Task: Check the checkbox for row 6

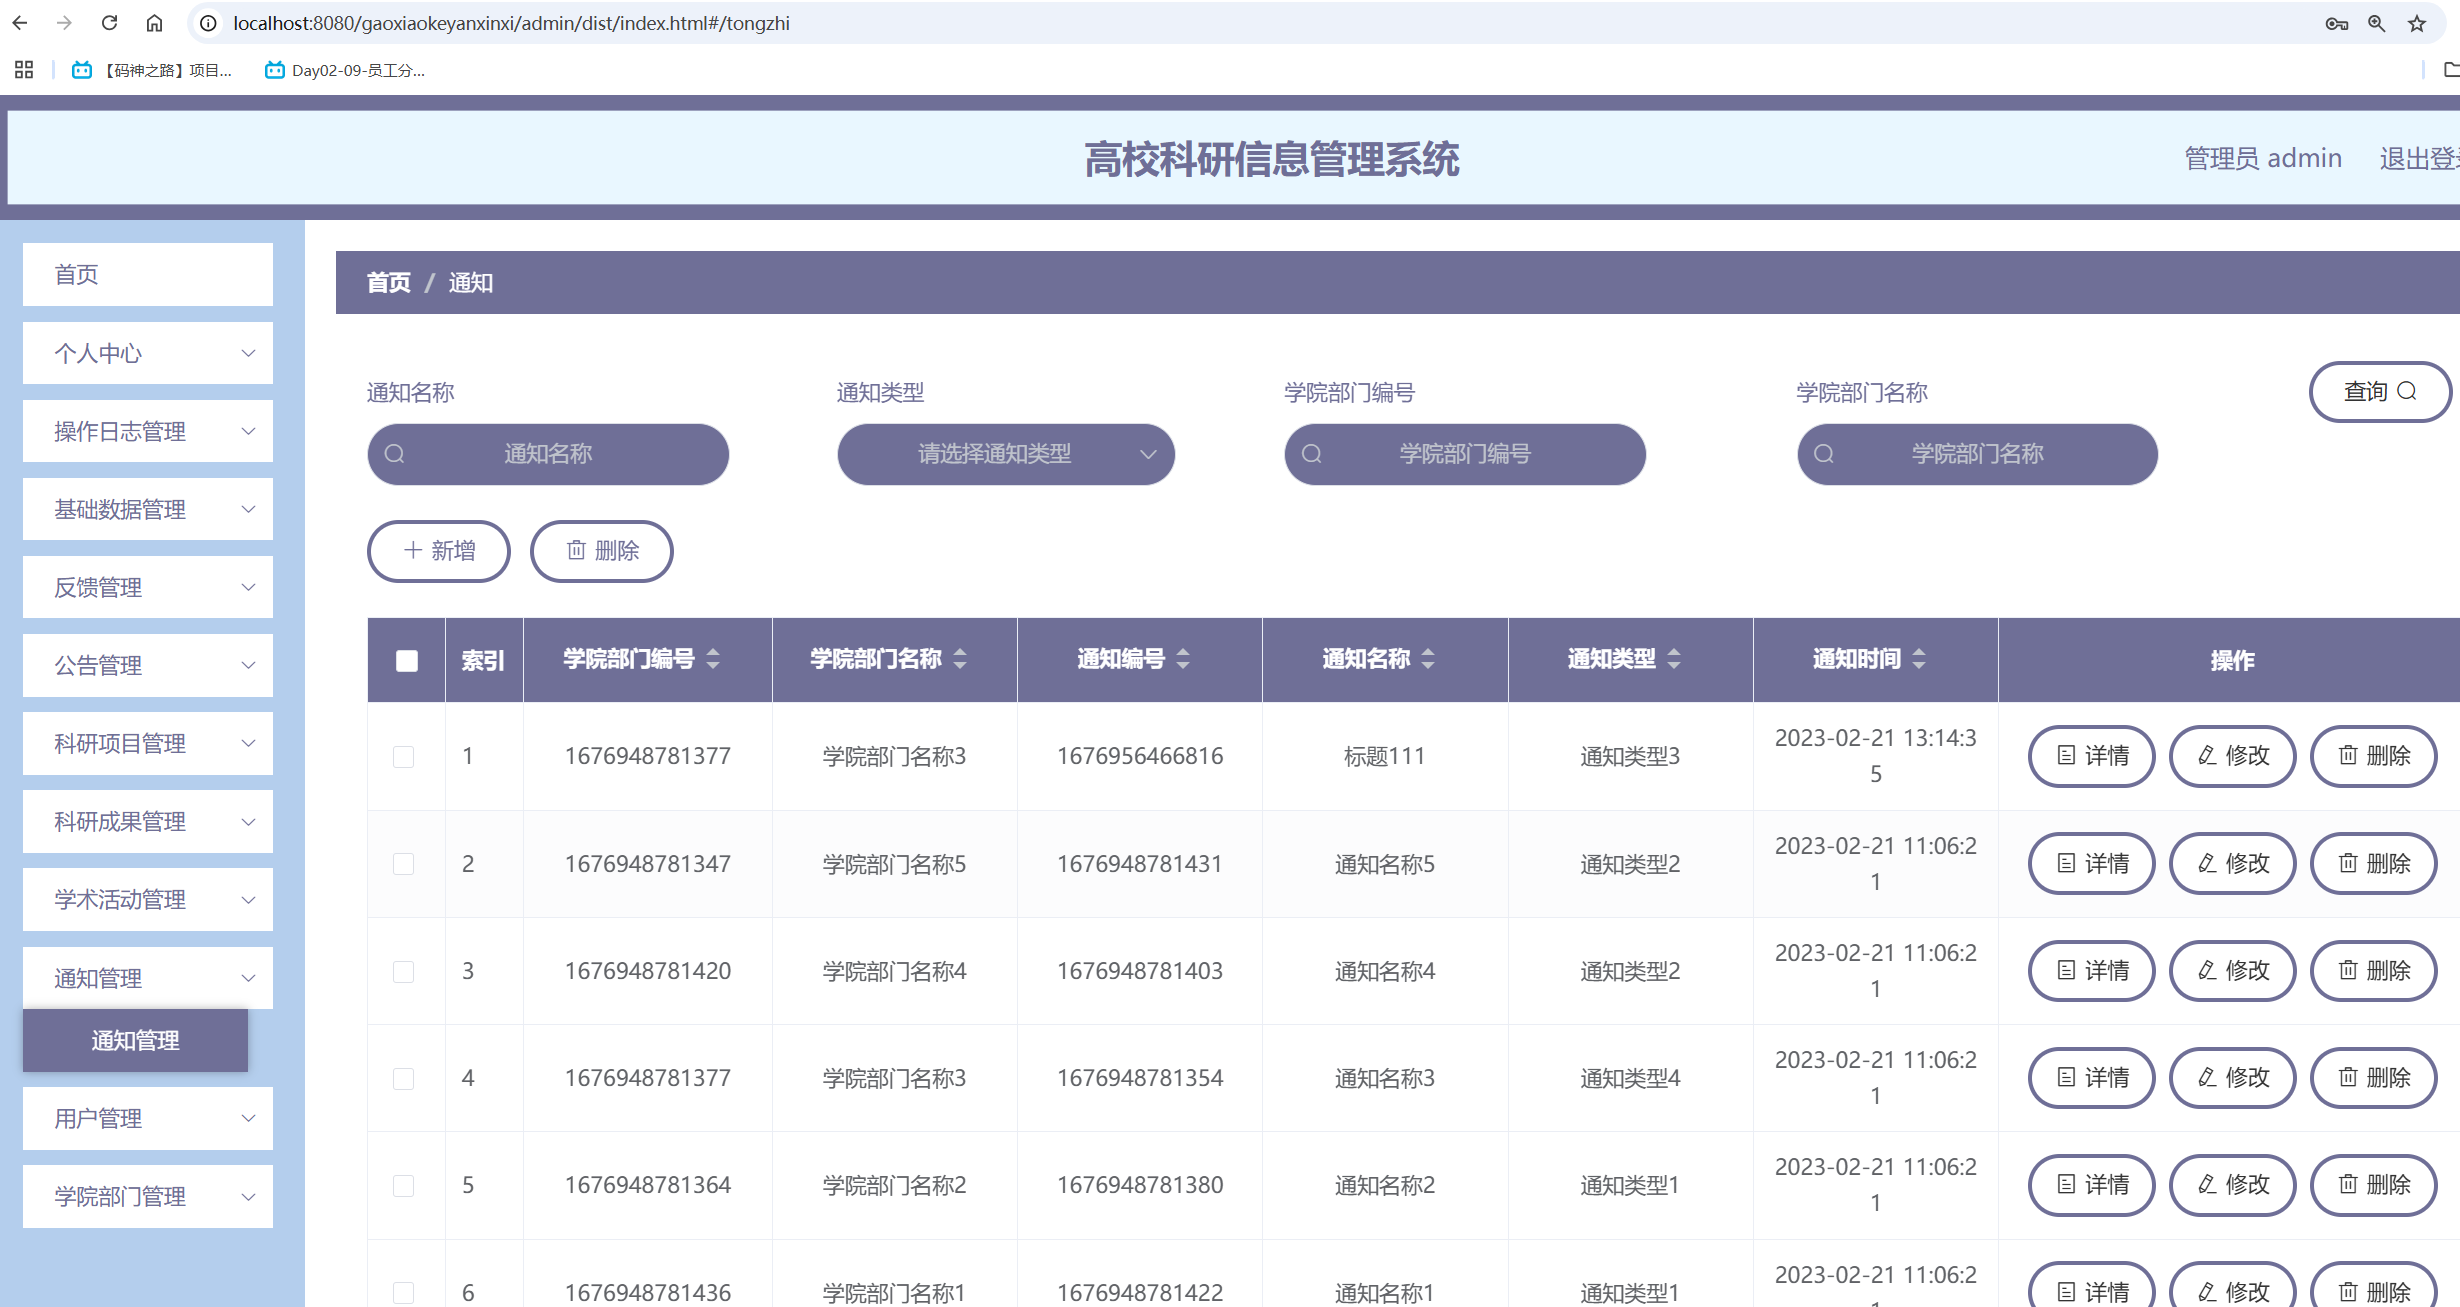Action: pos(404,1293)
